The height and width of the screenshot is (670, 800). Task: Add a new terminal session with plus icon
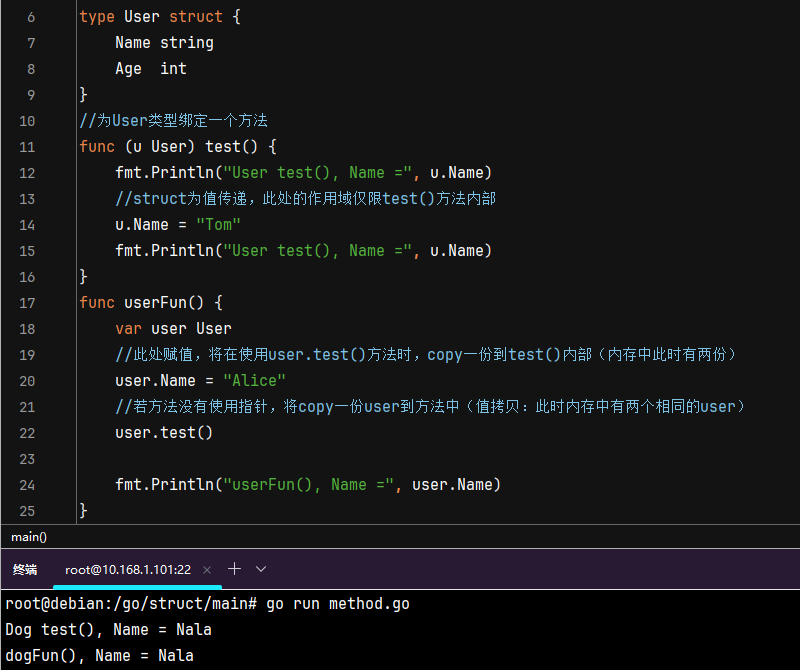point(235,569)
